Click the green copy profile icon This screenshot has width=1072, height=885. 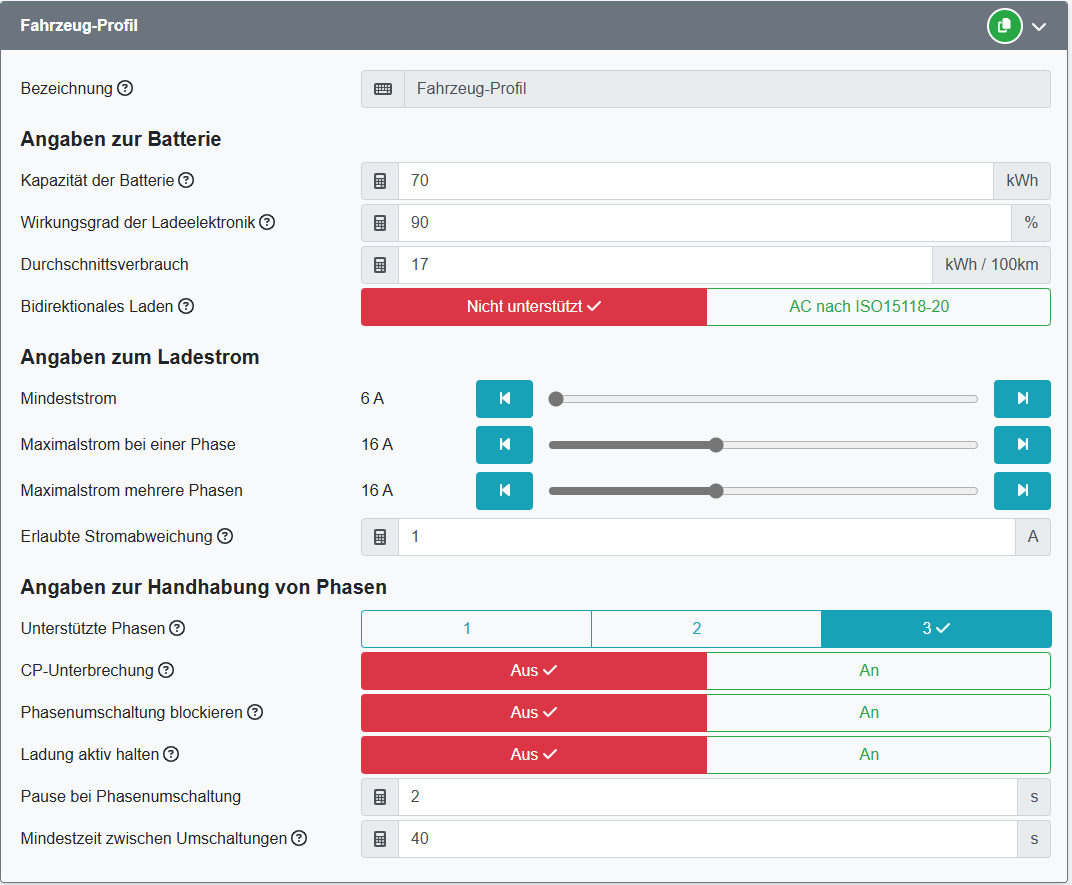click(x=1004, y=26)
